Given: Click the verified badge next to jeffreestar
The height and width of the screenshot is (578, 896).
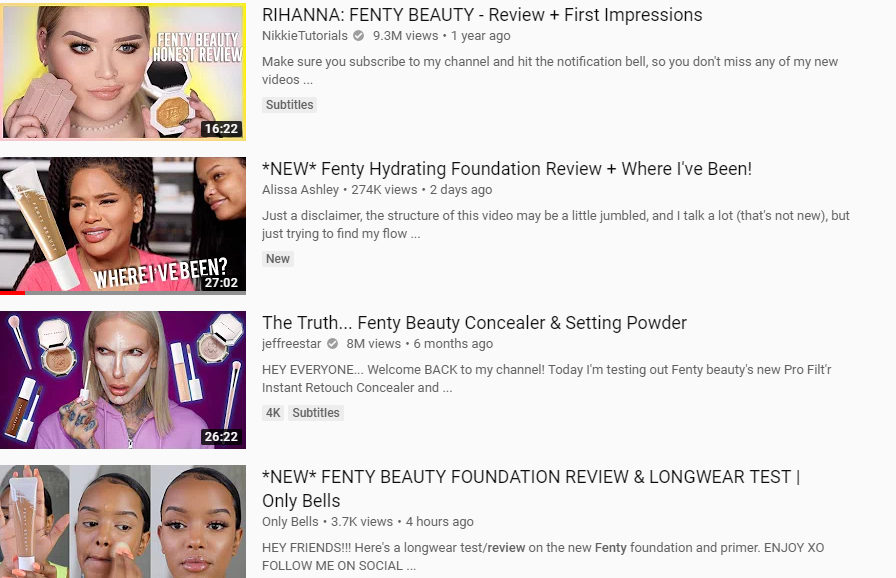Looking at the screenshot, I should click(332, 344).
